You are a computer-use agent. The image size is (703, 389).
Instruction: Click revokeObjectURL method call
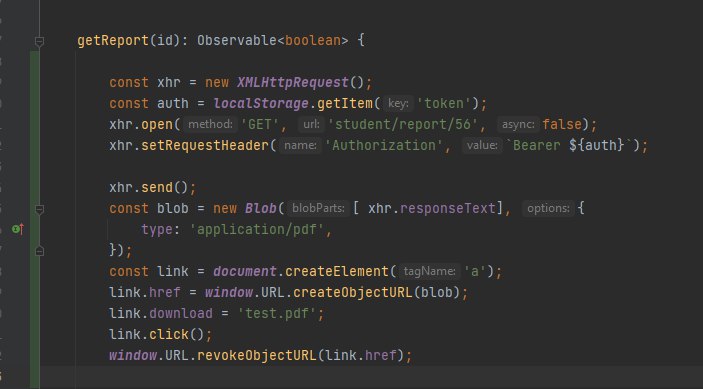click(256, 355)
